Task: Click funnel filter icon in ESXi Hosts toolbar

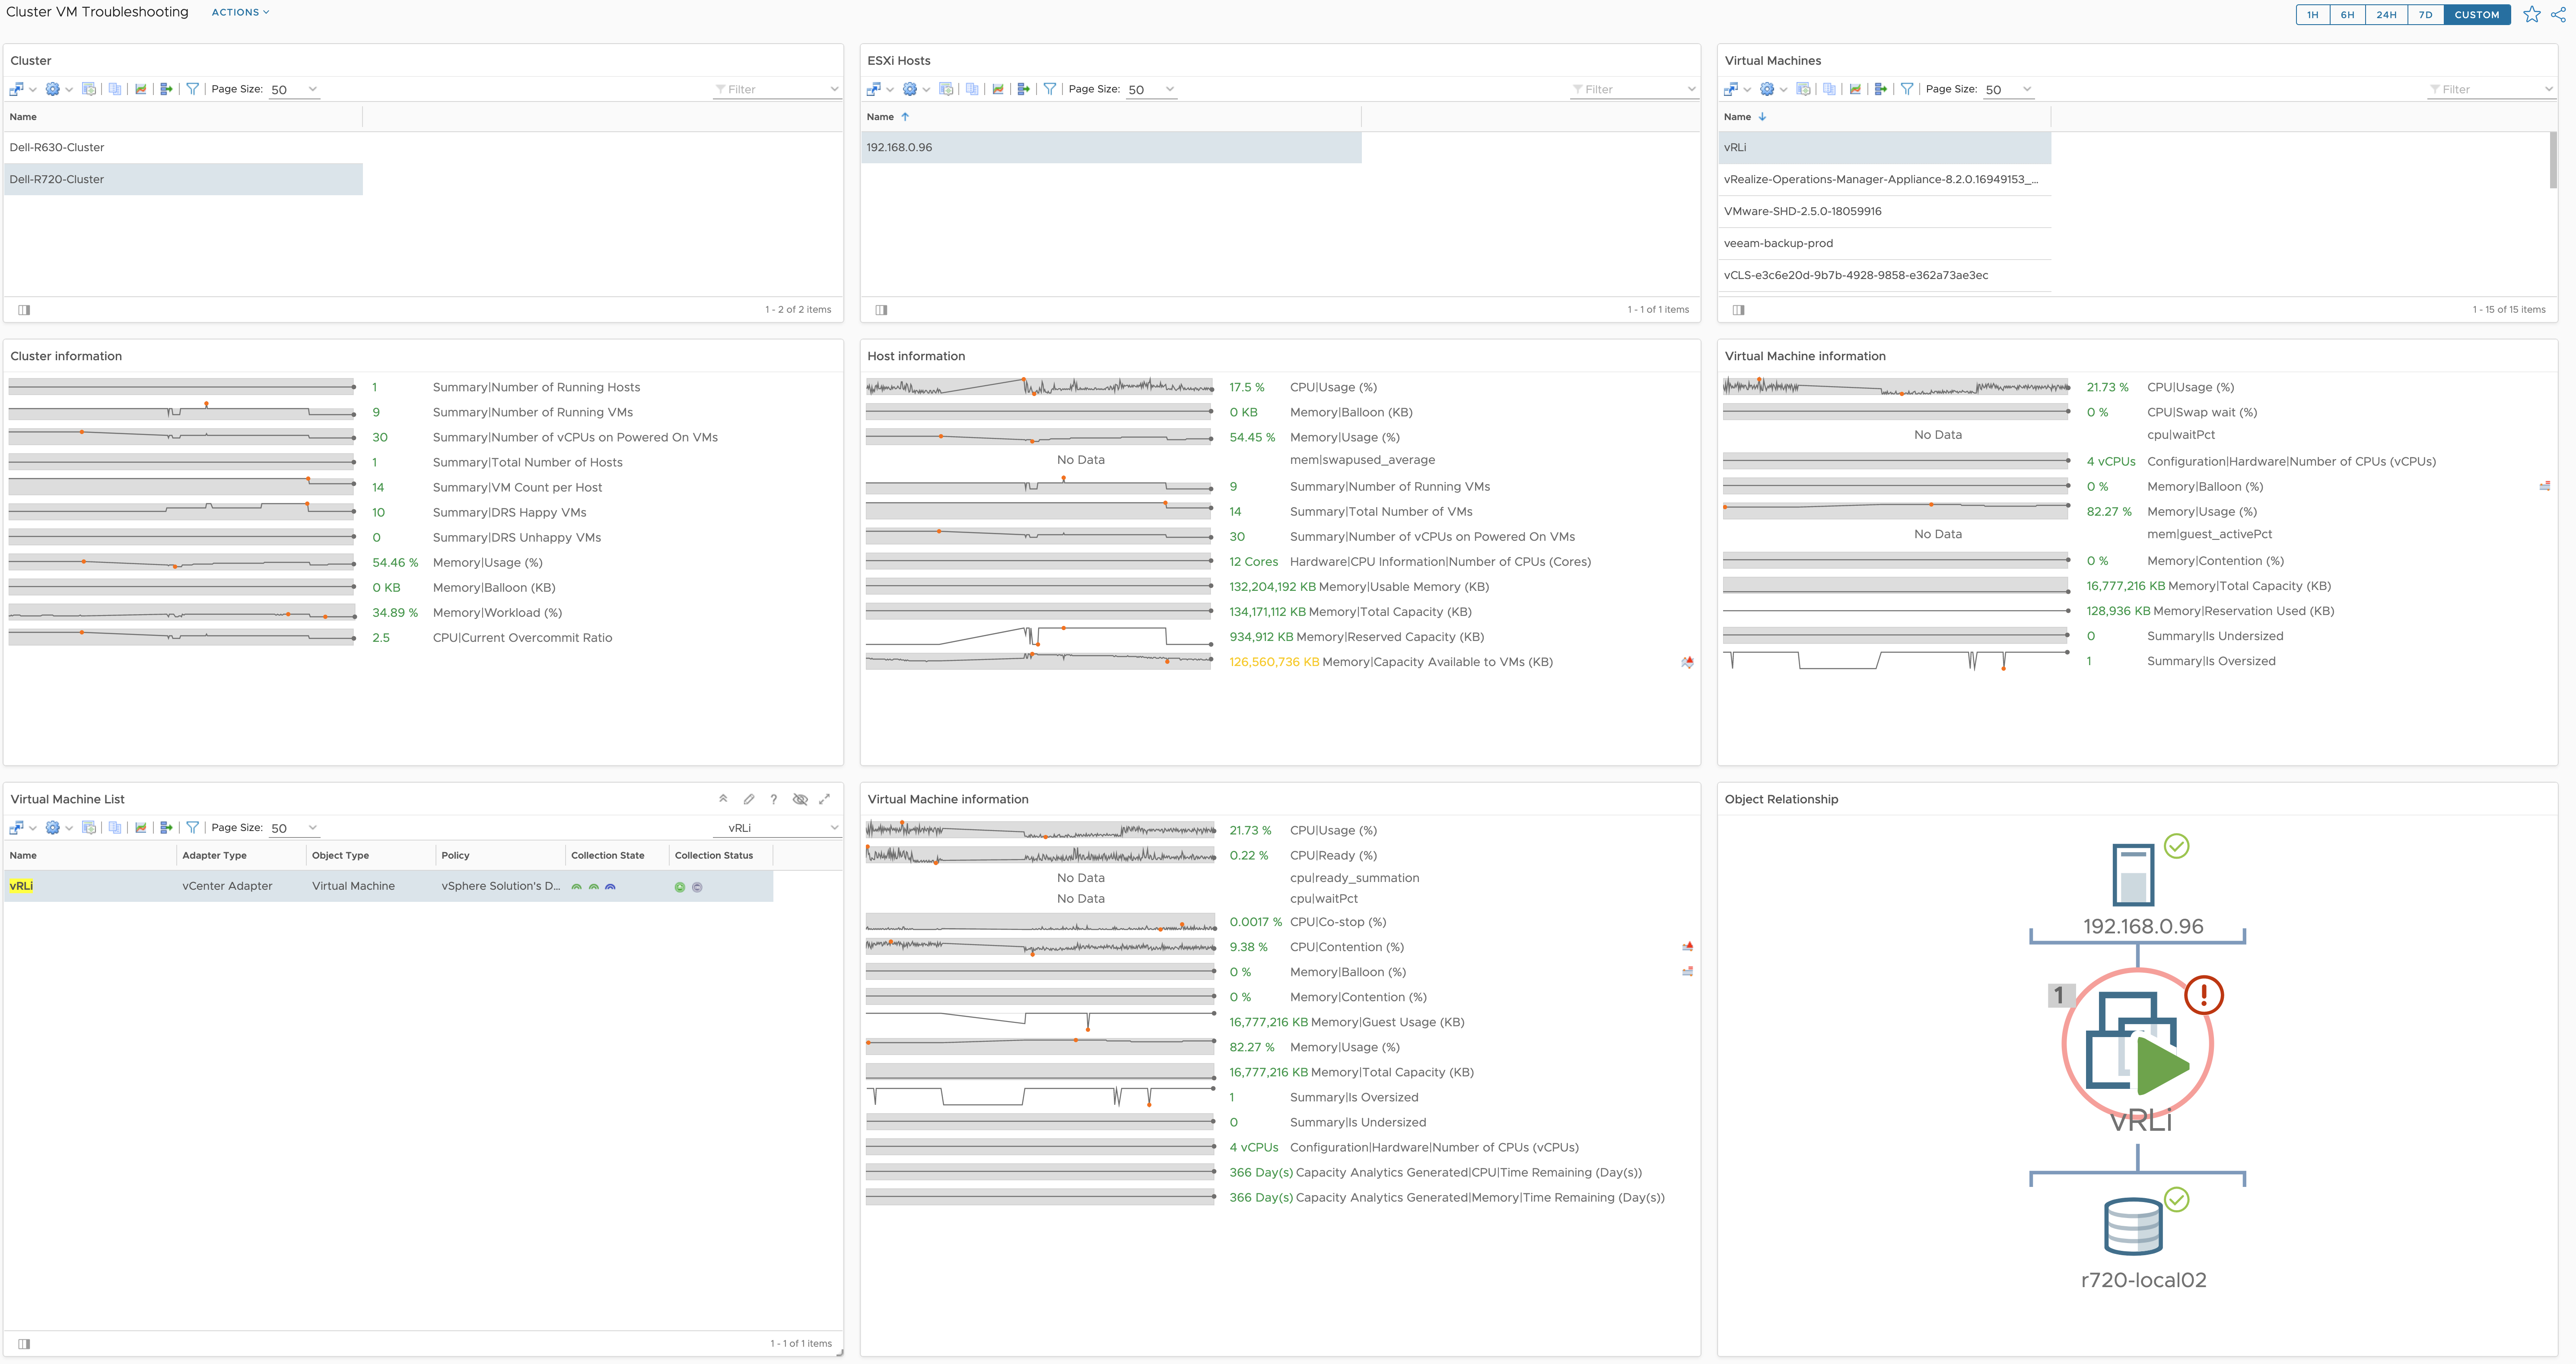Action: point(1050,89)
